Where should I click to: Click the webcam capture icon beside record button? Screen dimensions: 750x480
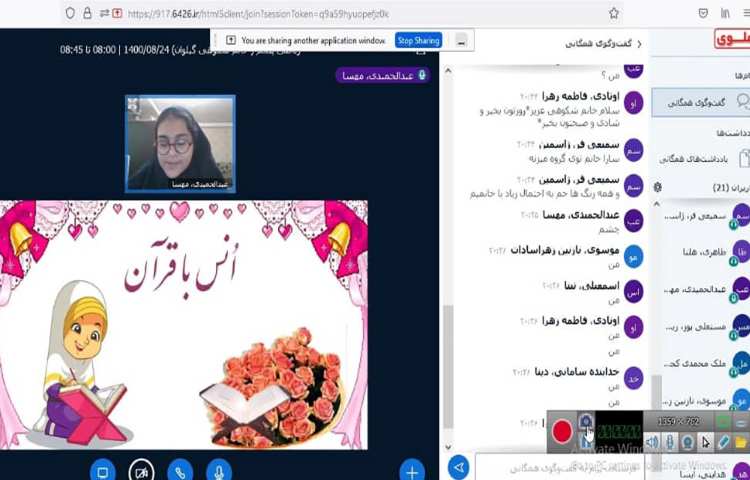(x=585, y=421)
